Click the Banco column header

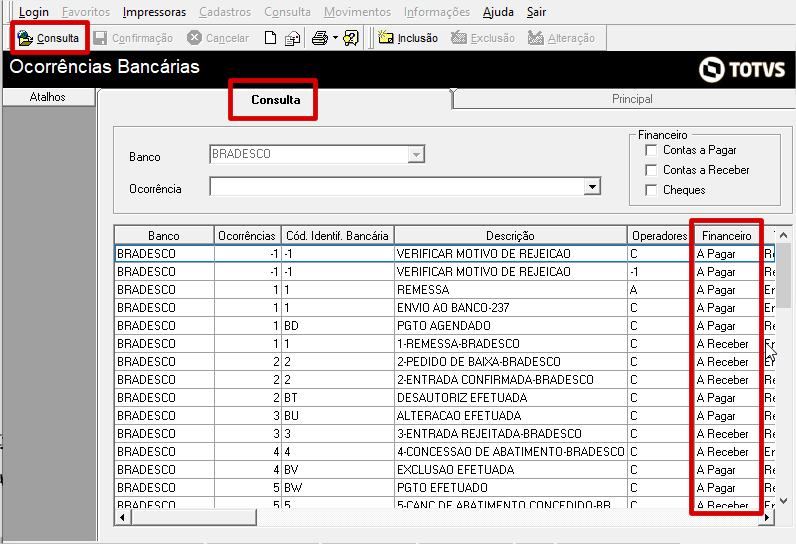point(164,236)
